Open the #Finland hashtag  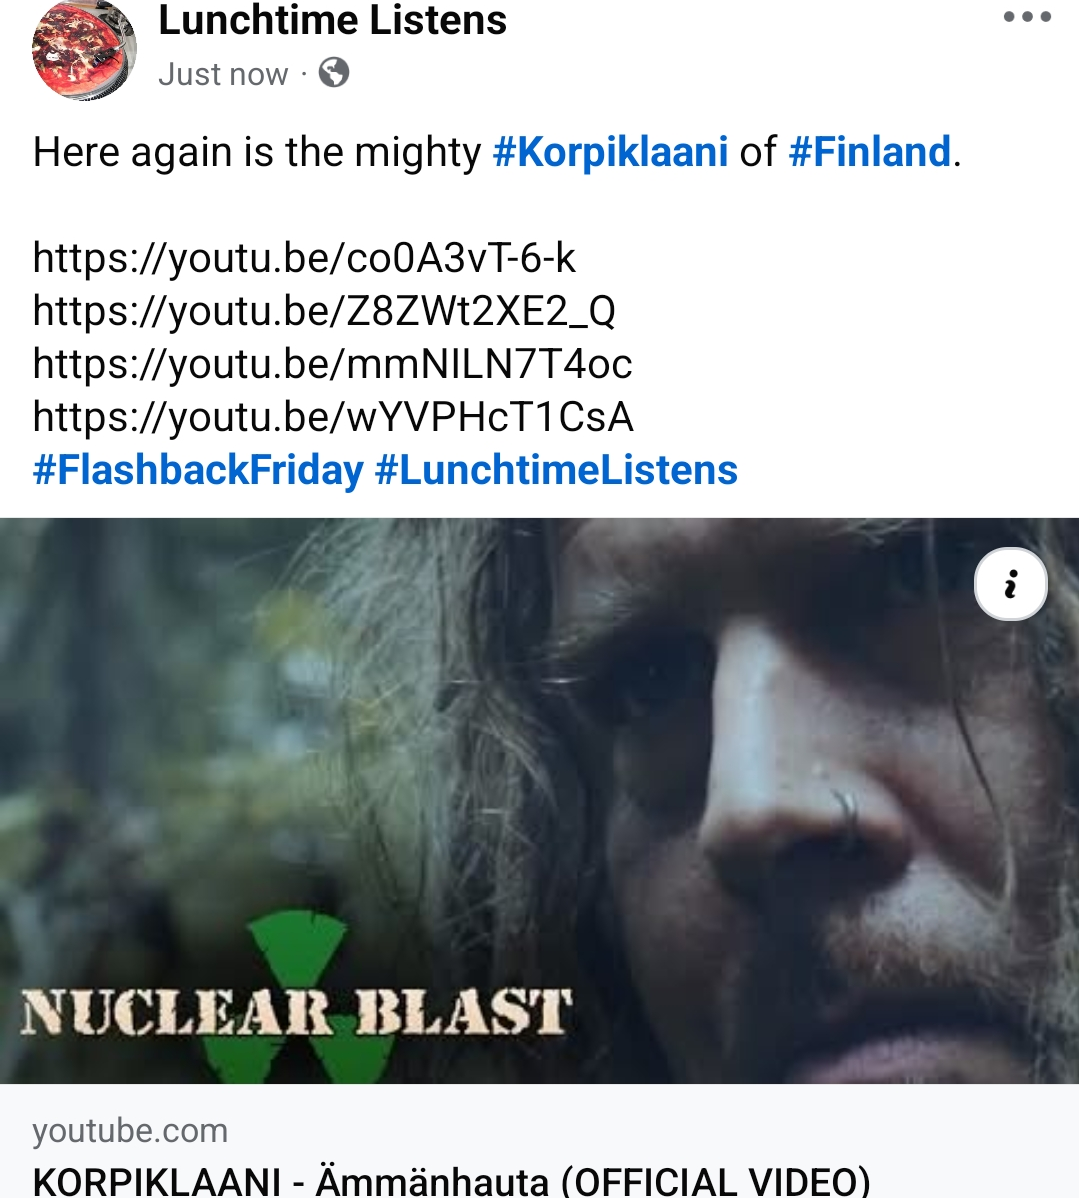click(x=869, y=152)
